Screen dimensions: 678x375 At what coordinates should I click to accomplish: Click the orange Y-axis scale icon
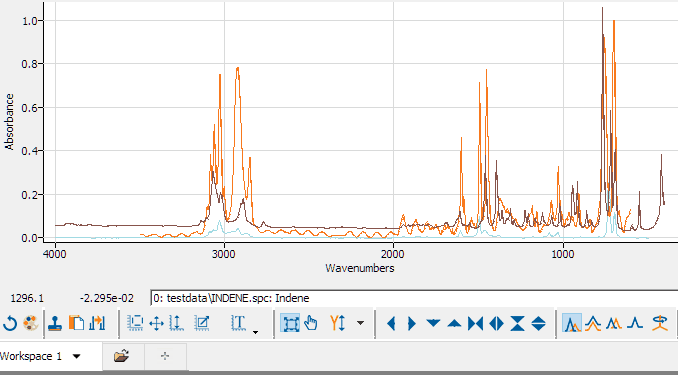(337, 323)
